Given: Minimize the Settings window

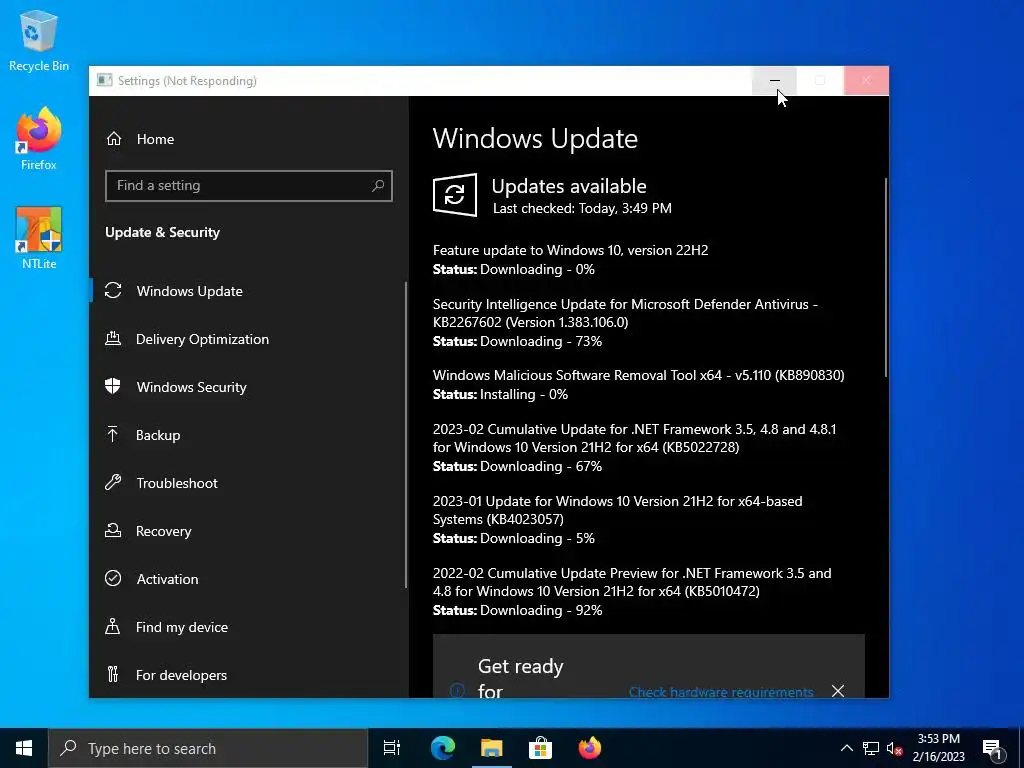Looking at the screenshot, I should tap(775, 81).
